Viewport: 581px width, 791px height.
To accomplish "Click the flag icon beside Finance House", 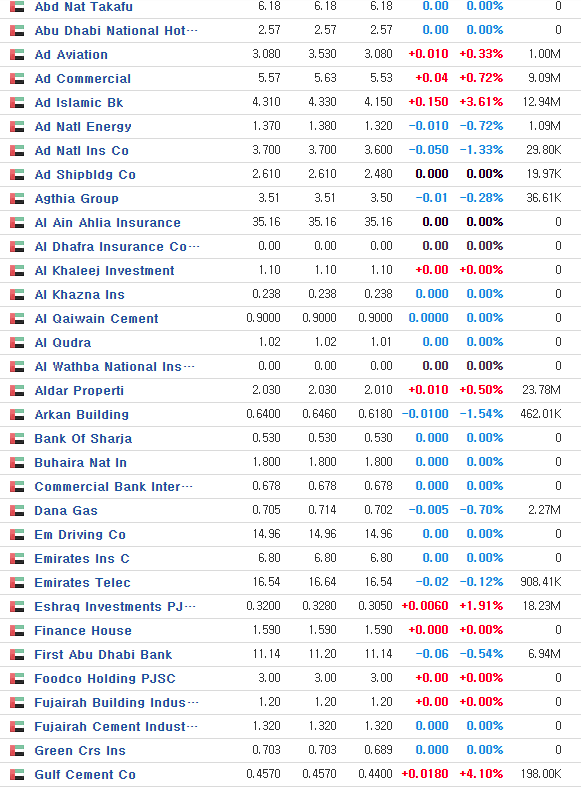I will 17,631.
